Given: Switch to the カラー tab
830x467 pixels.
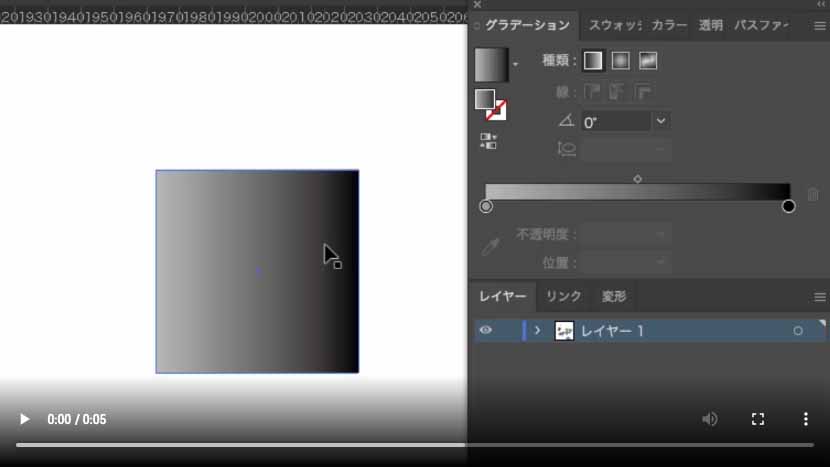Looking at the screenshot, I should point(669,25).
